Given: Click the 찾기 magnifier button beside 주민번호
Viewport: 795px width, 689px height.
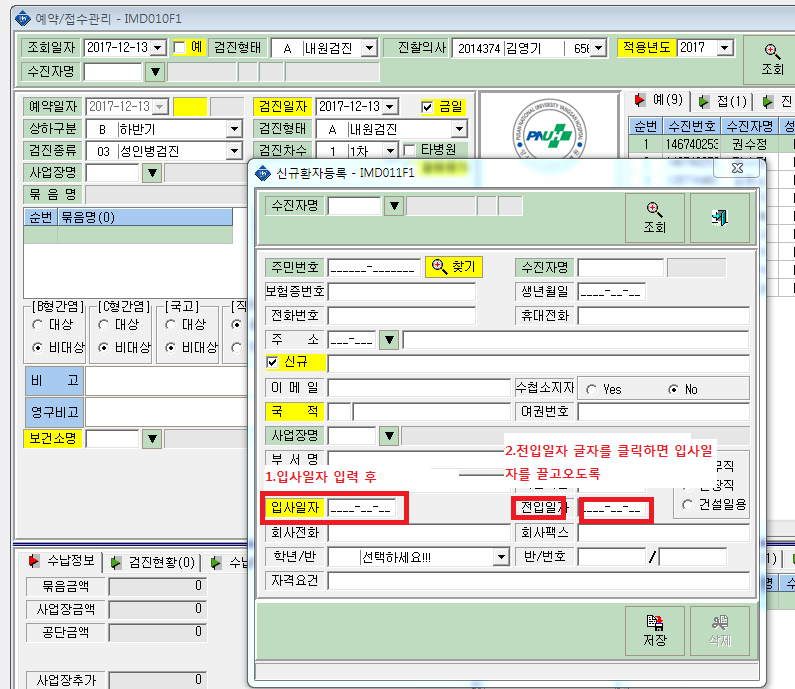Looking at the screenshot, I should pos(453,267).
